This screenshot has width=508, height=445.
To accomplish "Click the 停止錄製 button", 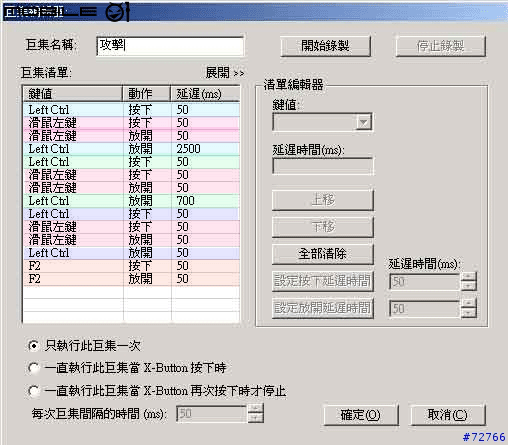I will (x=440, y=46).
